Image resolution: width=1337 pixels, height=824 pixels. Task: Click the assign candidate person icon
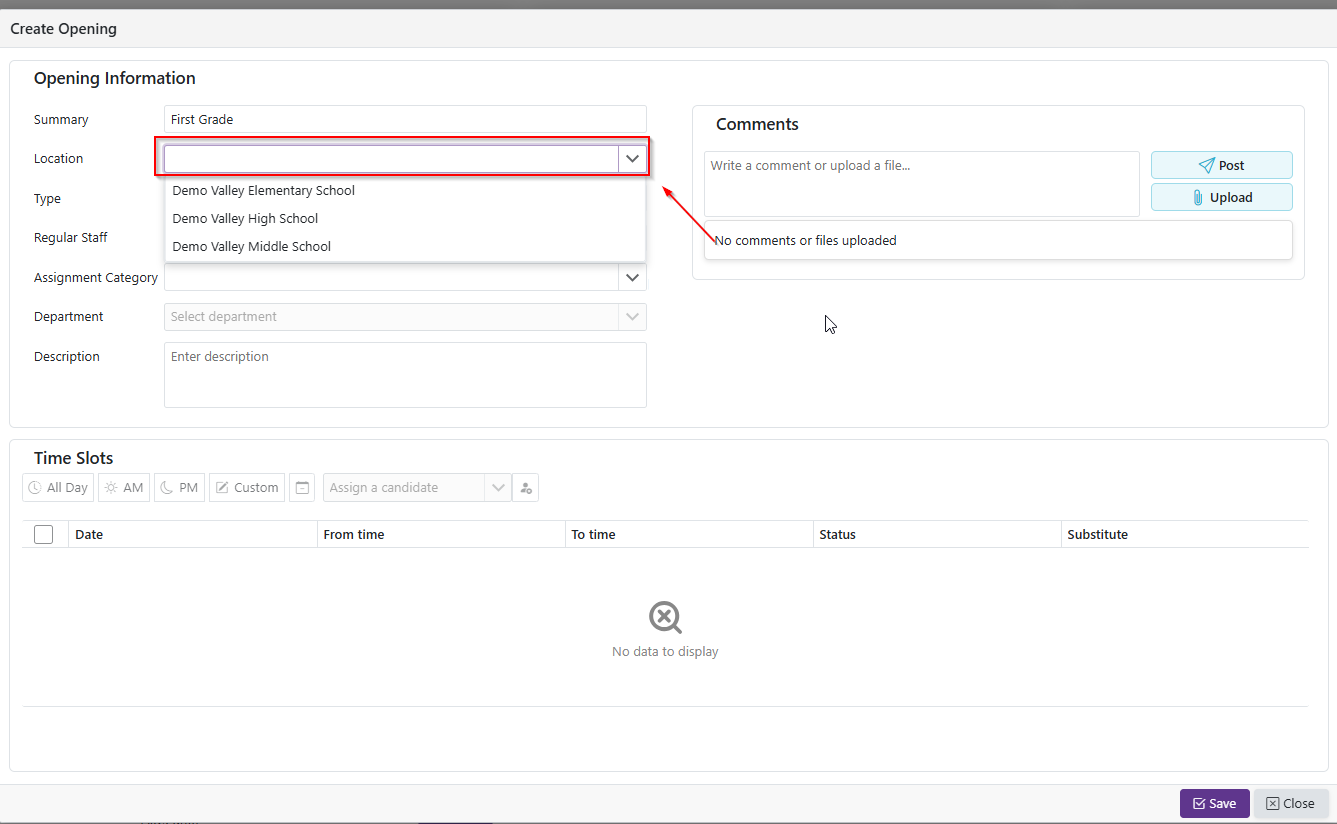[x=526, y=488]
